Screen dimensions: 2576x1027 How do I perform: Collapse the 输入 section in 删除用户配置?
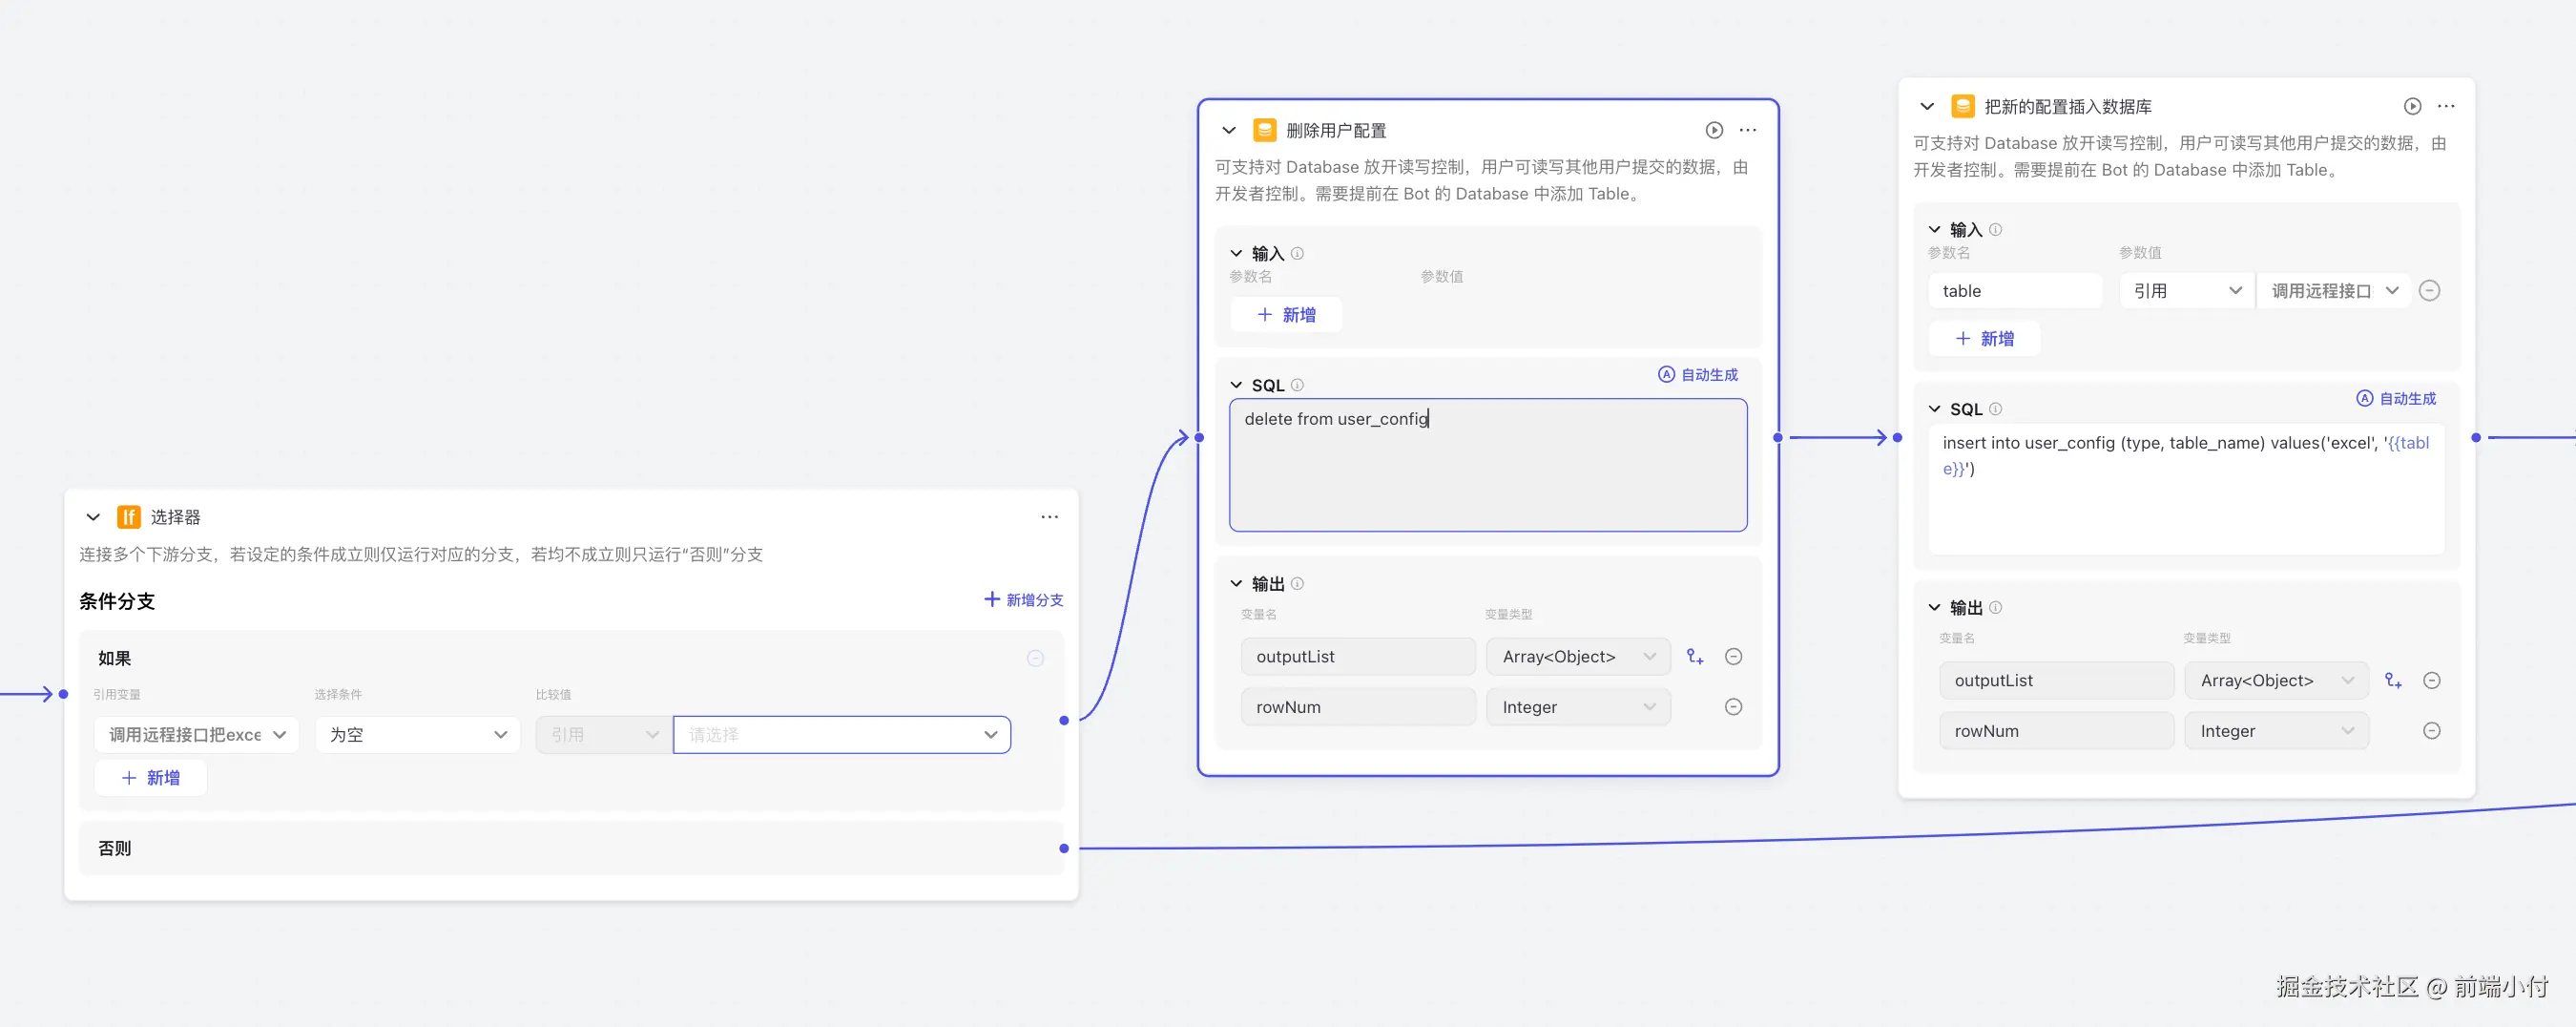pyautogui.click(x=1236, y=254)
